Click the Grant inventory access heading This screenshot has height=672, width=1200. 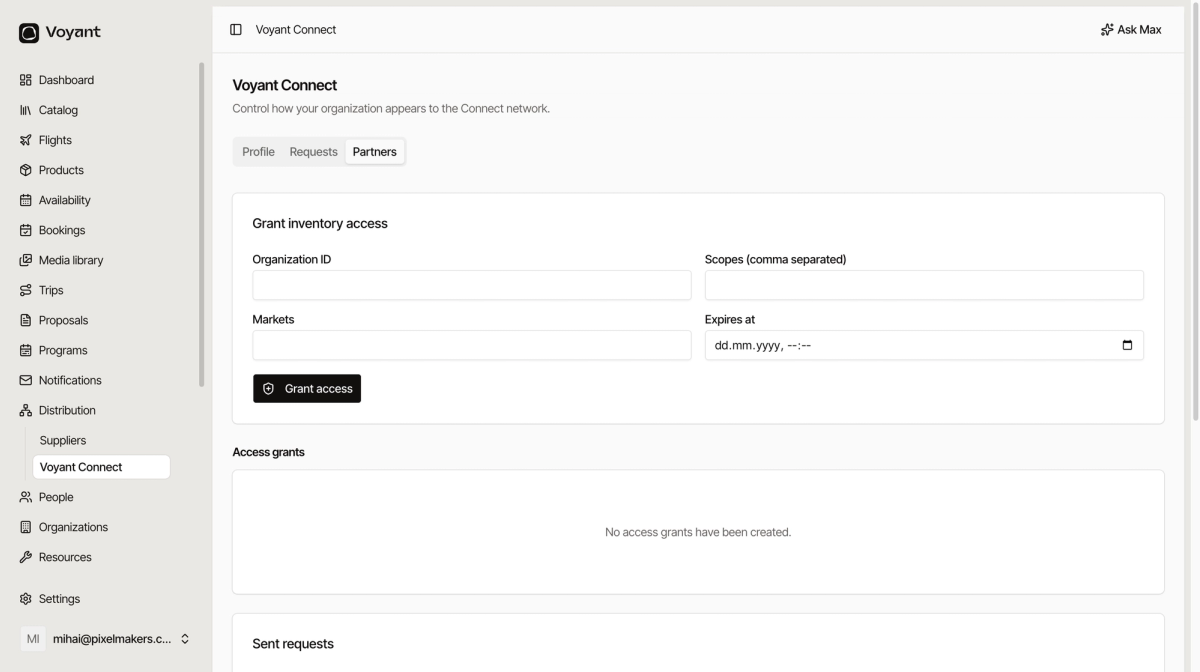point(320,224)
